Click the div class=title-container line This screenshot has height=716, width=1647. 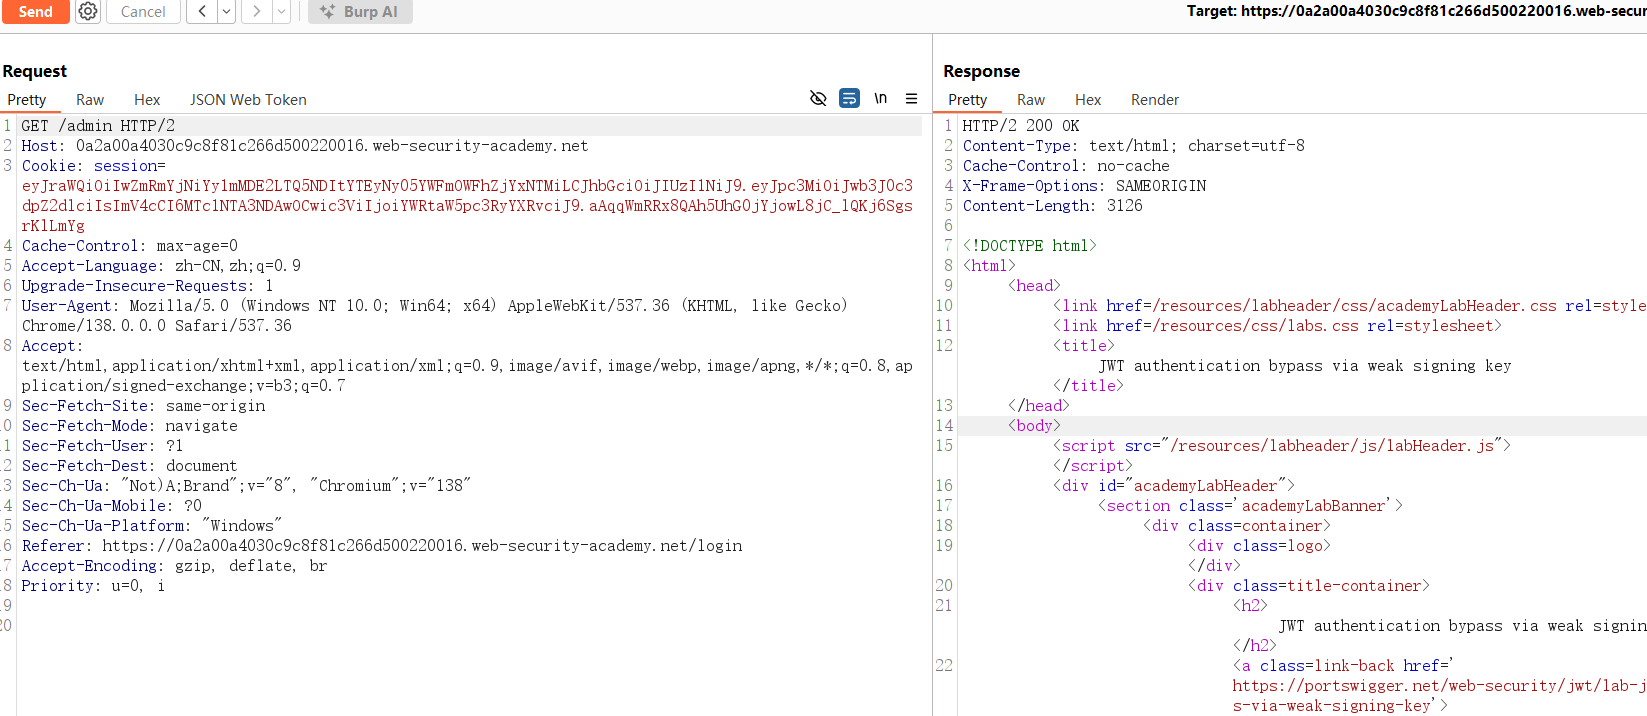pyautogui.click(x=1308, y=586)
